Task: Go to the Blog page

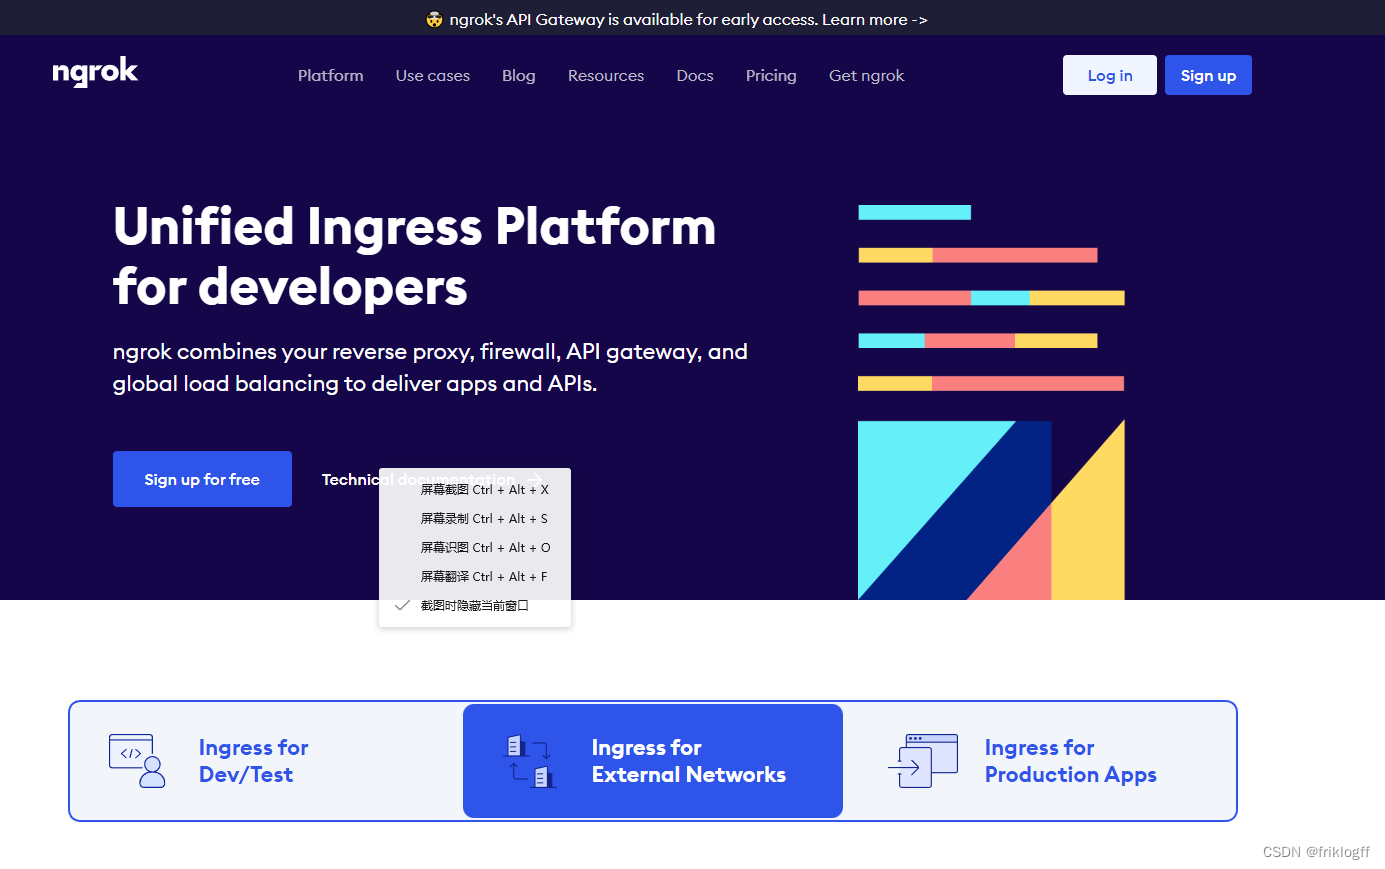Action: click(x=518, y=75)
